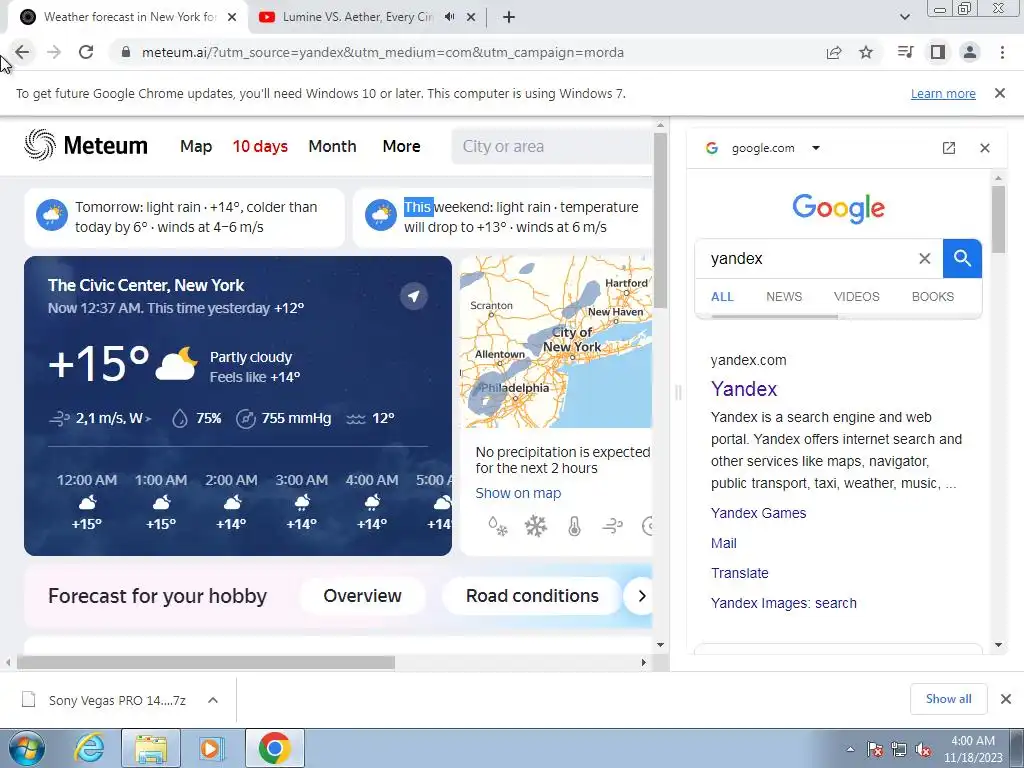Image resolution: width=1024 pixels, height=768 pixels.
Task: Close the downloads bar
Action: click(x=1006, y=699)
